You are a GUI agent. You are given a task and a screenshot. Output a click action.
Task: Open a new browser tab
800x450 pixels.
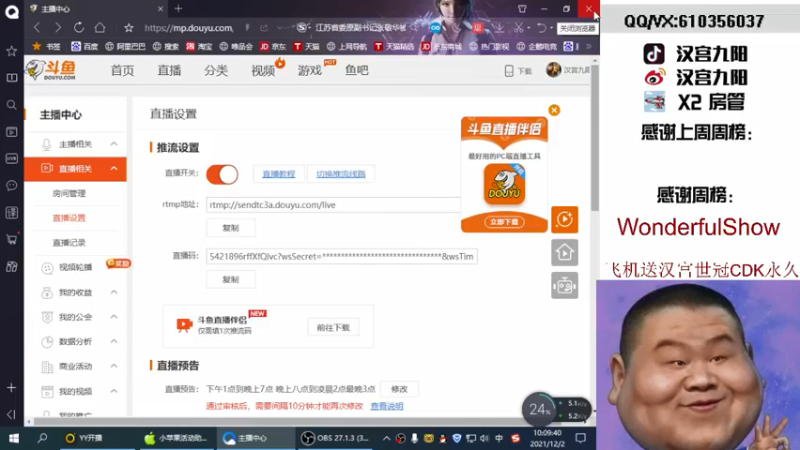tap(178, 8)
